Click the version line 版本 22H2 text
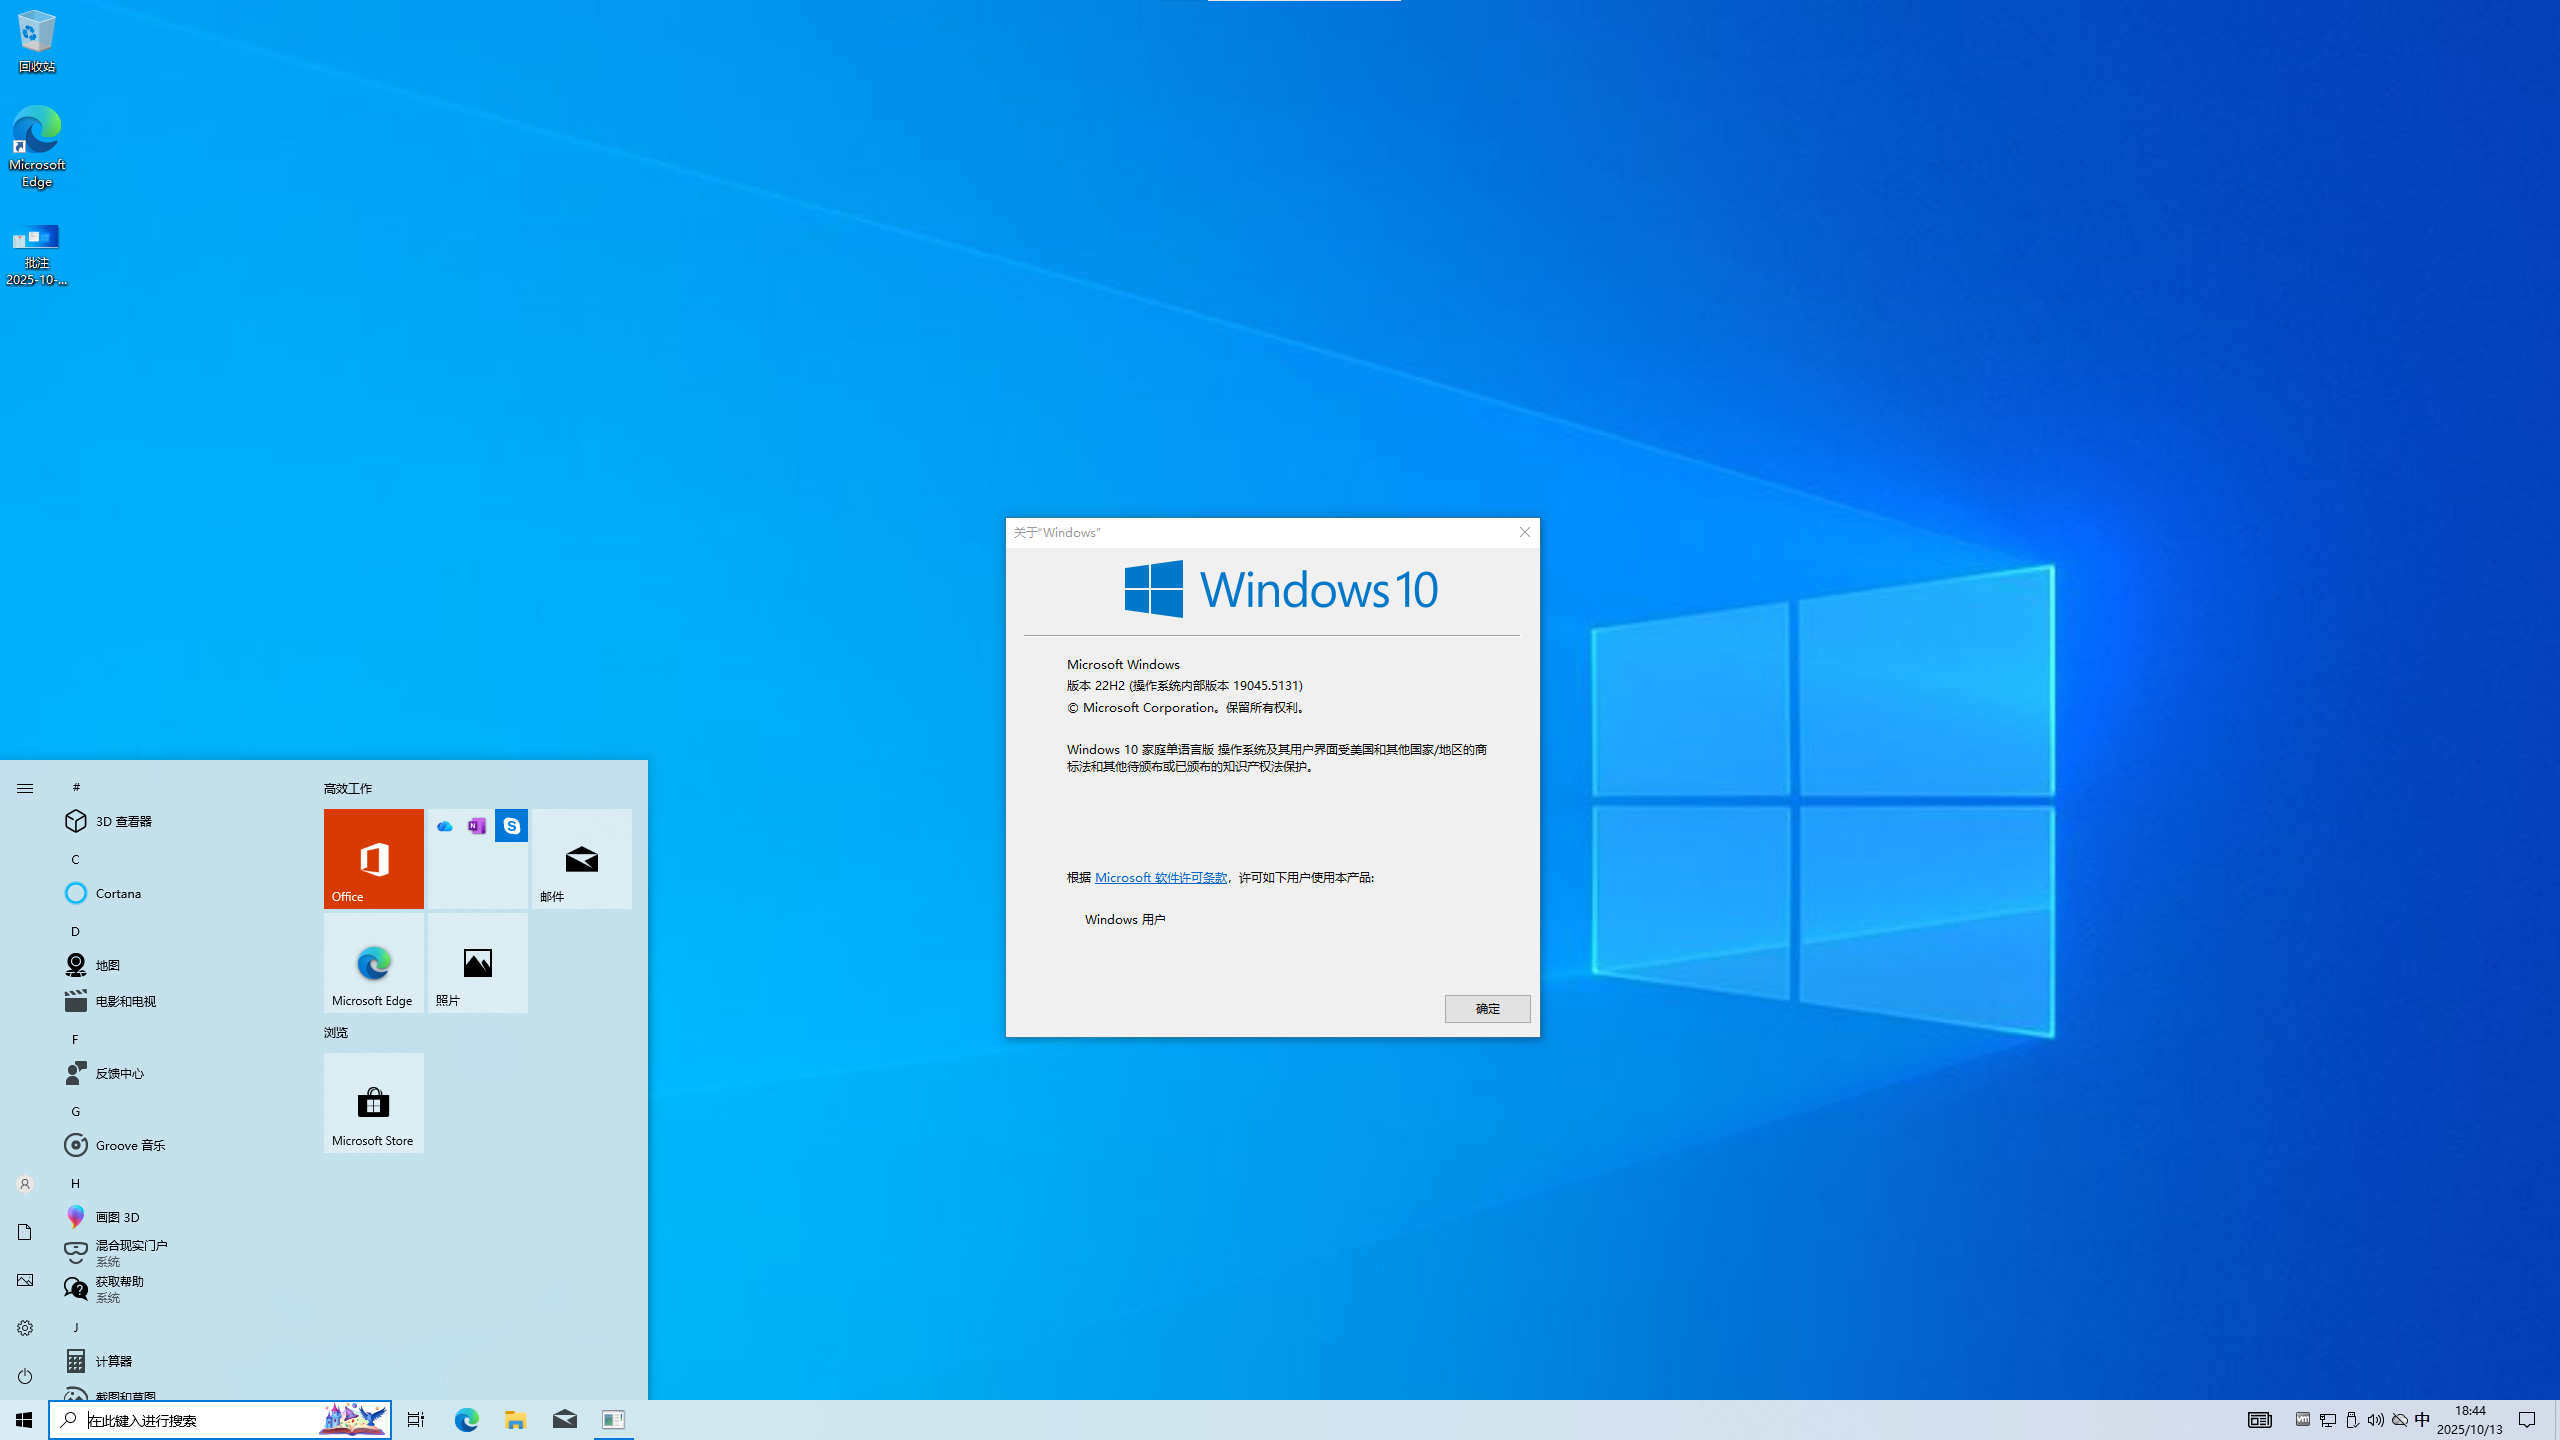Image resolution: width=2560 pixels, height=1440 pixels. coord(1185,686)
